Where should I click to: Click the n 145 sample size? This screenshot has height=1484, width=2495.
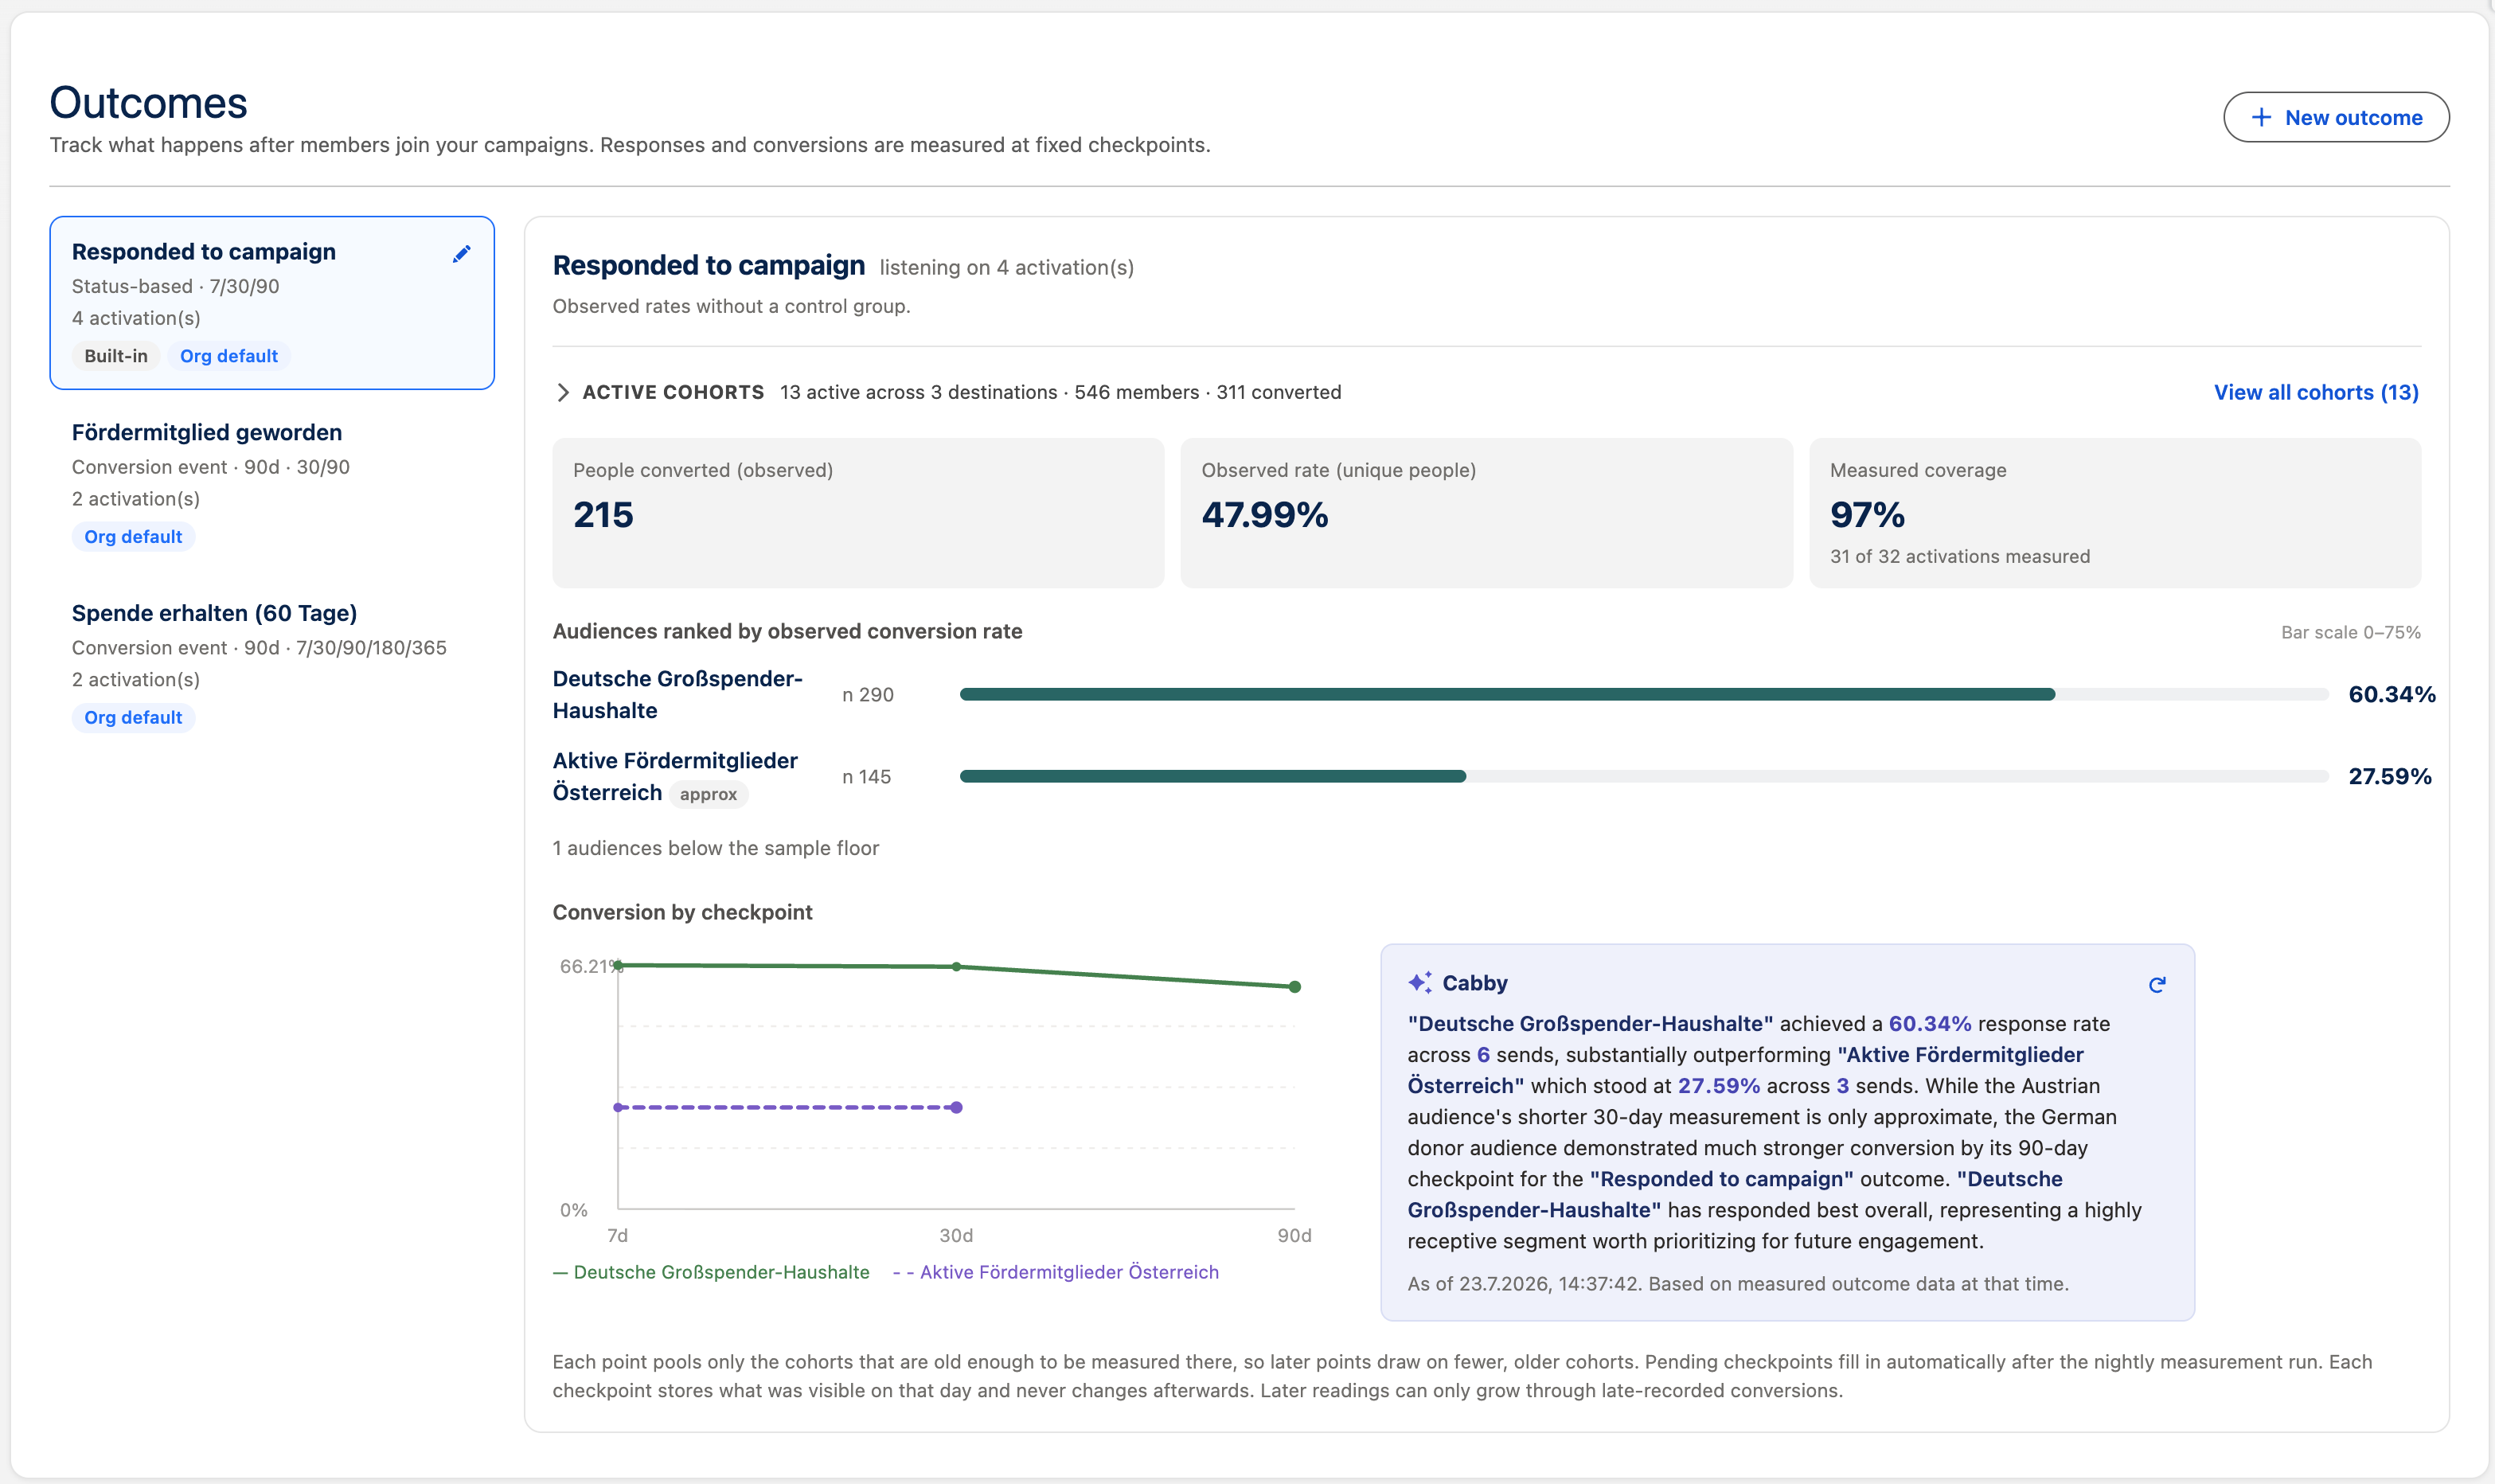[x=867, y=777]
